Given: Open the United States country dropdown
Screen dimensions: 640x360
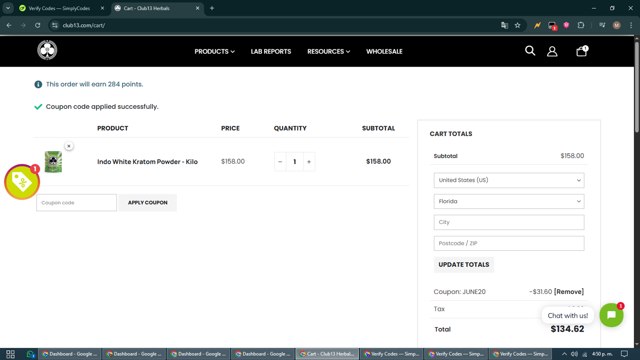Looking at the screenshot, I should 509,180.
